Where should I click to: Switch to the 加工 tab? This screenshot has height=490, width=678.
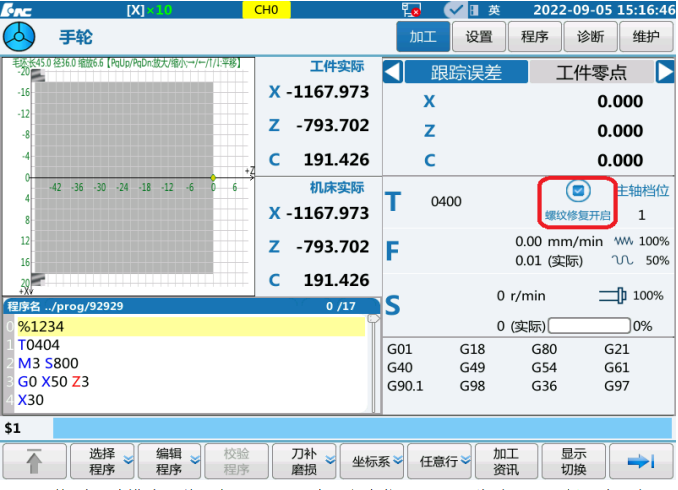[423, 37]
